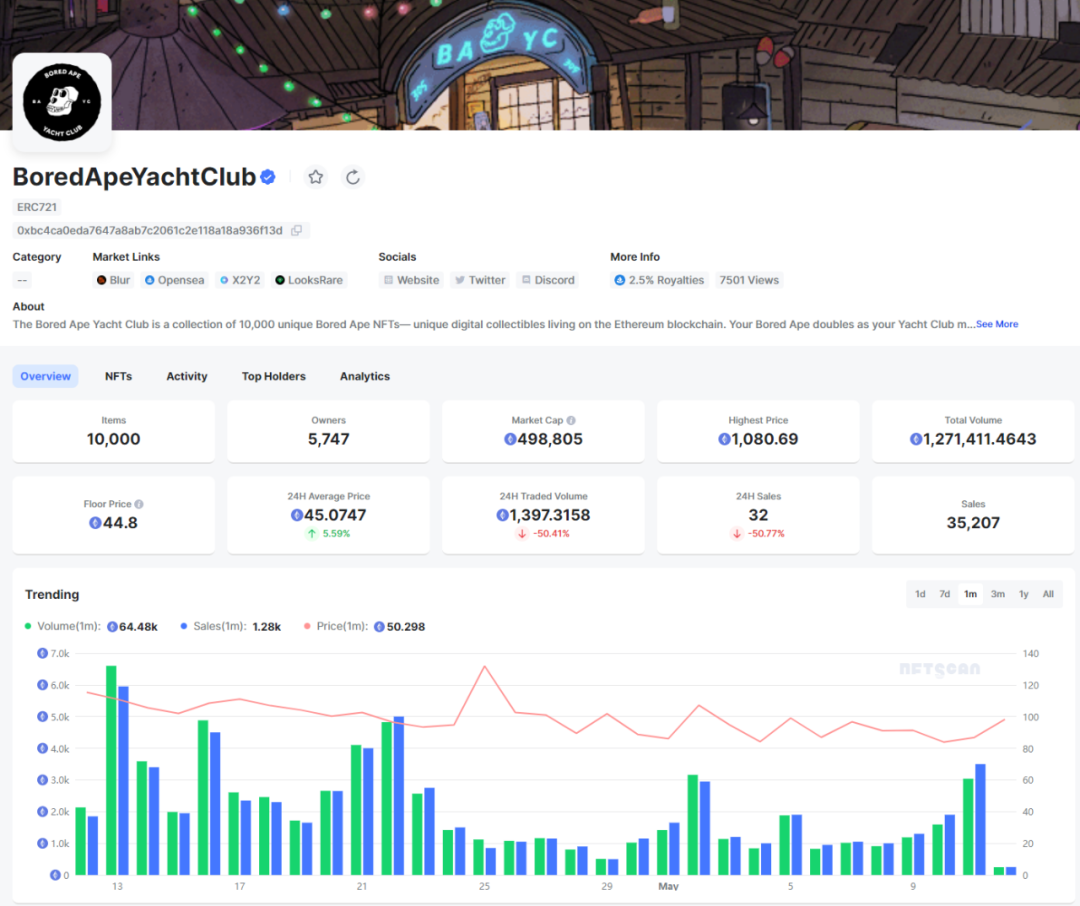Click the red down arrow beside -50.41%
The width and height of the screenshot is (1080, 906).
[522, 533]
